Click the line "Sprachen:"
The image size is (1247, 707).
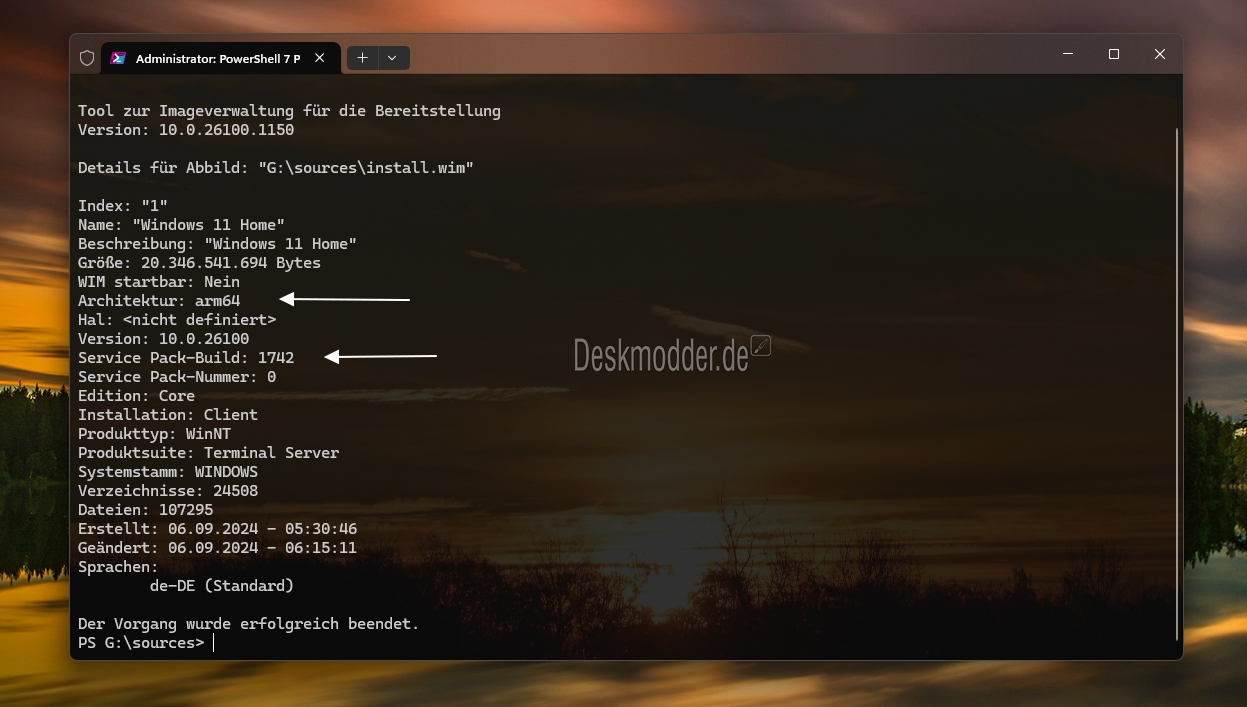(118, 567)
